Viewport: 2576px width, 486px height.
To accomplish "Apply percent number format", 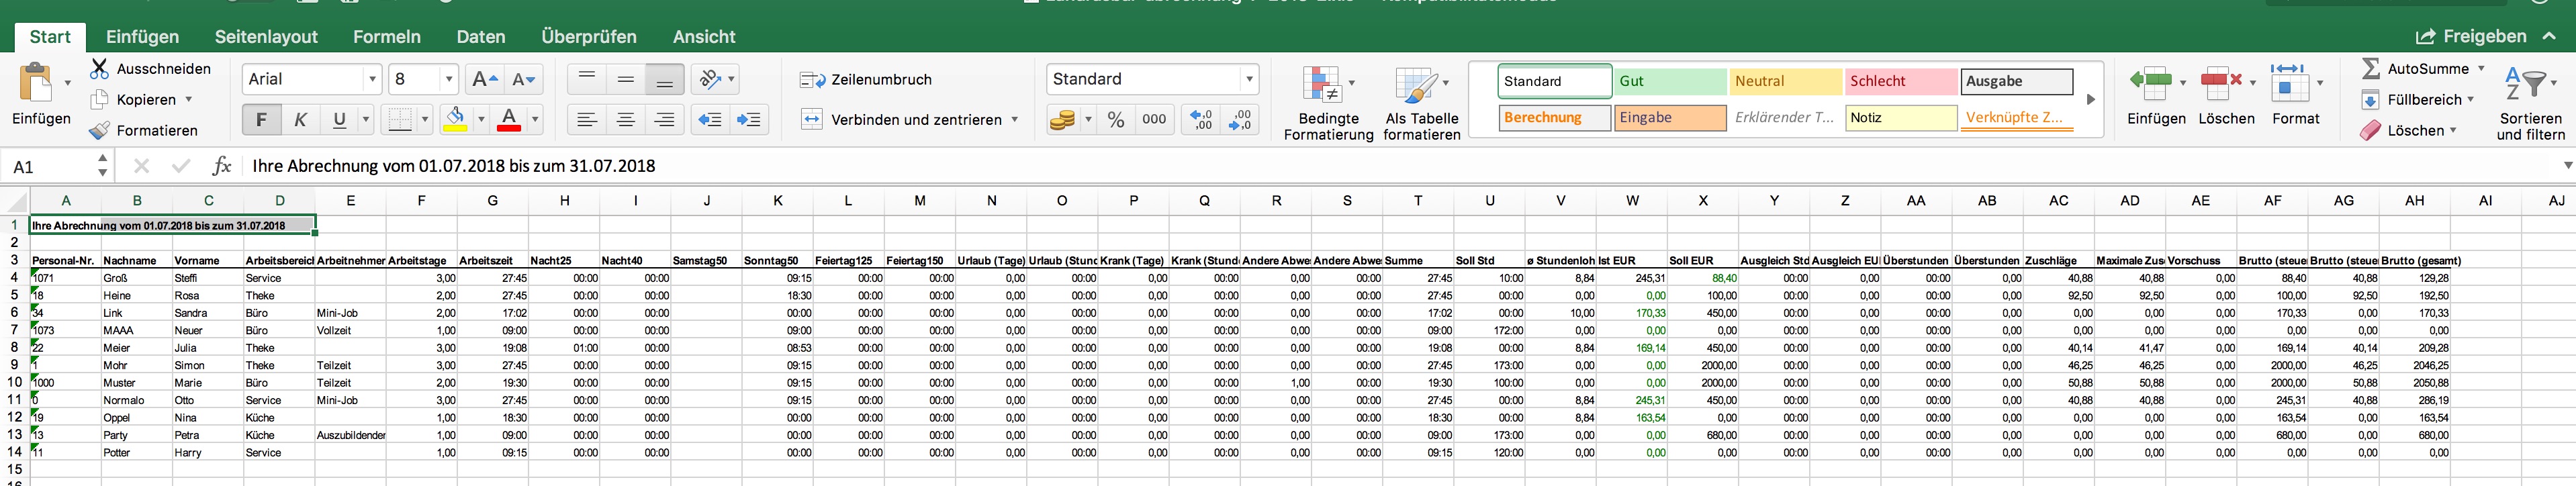I will coord(1116,120).
